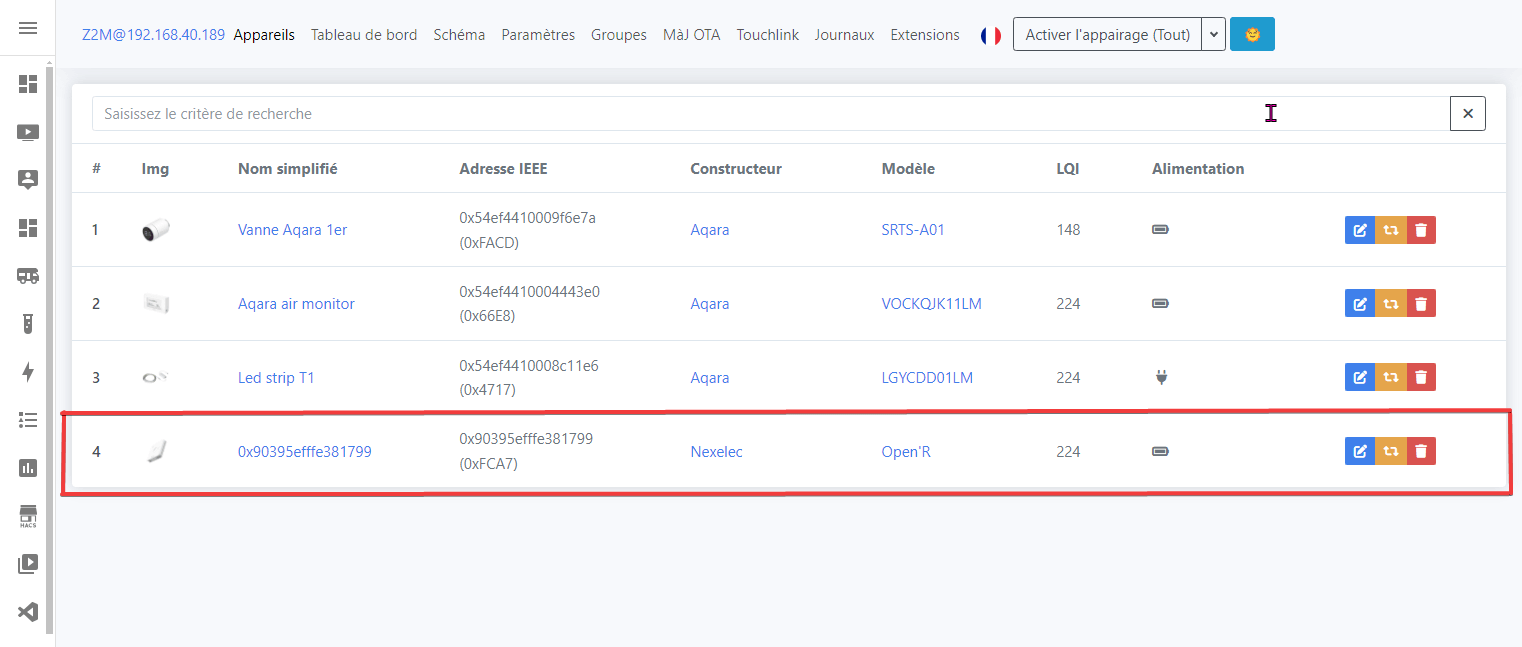Open the bulleted list sidebar icon
The width and height of the screenshot is (1522, 647).
[x=28, y=420]
